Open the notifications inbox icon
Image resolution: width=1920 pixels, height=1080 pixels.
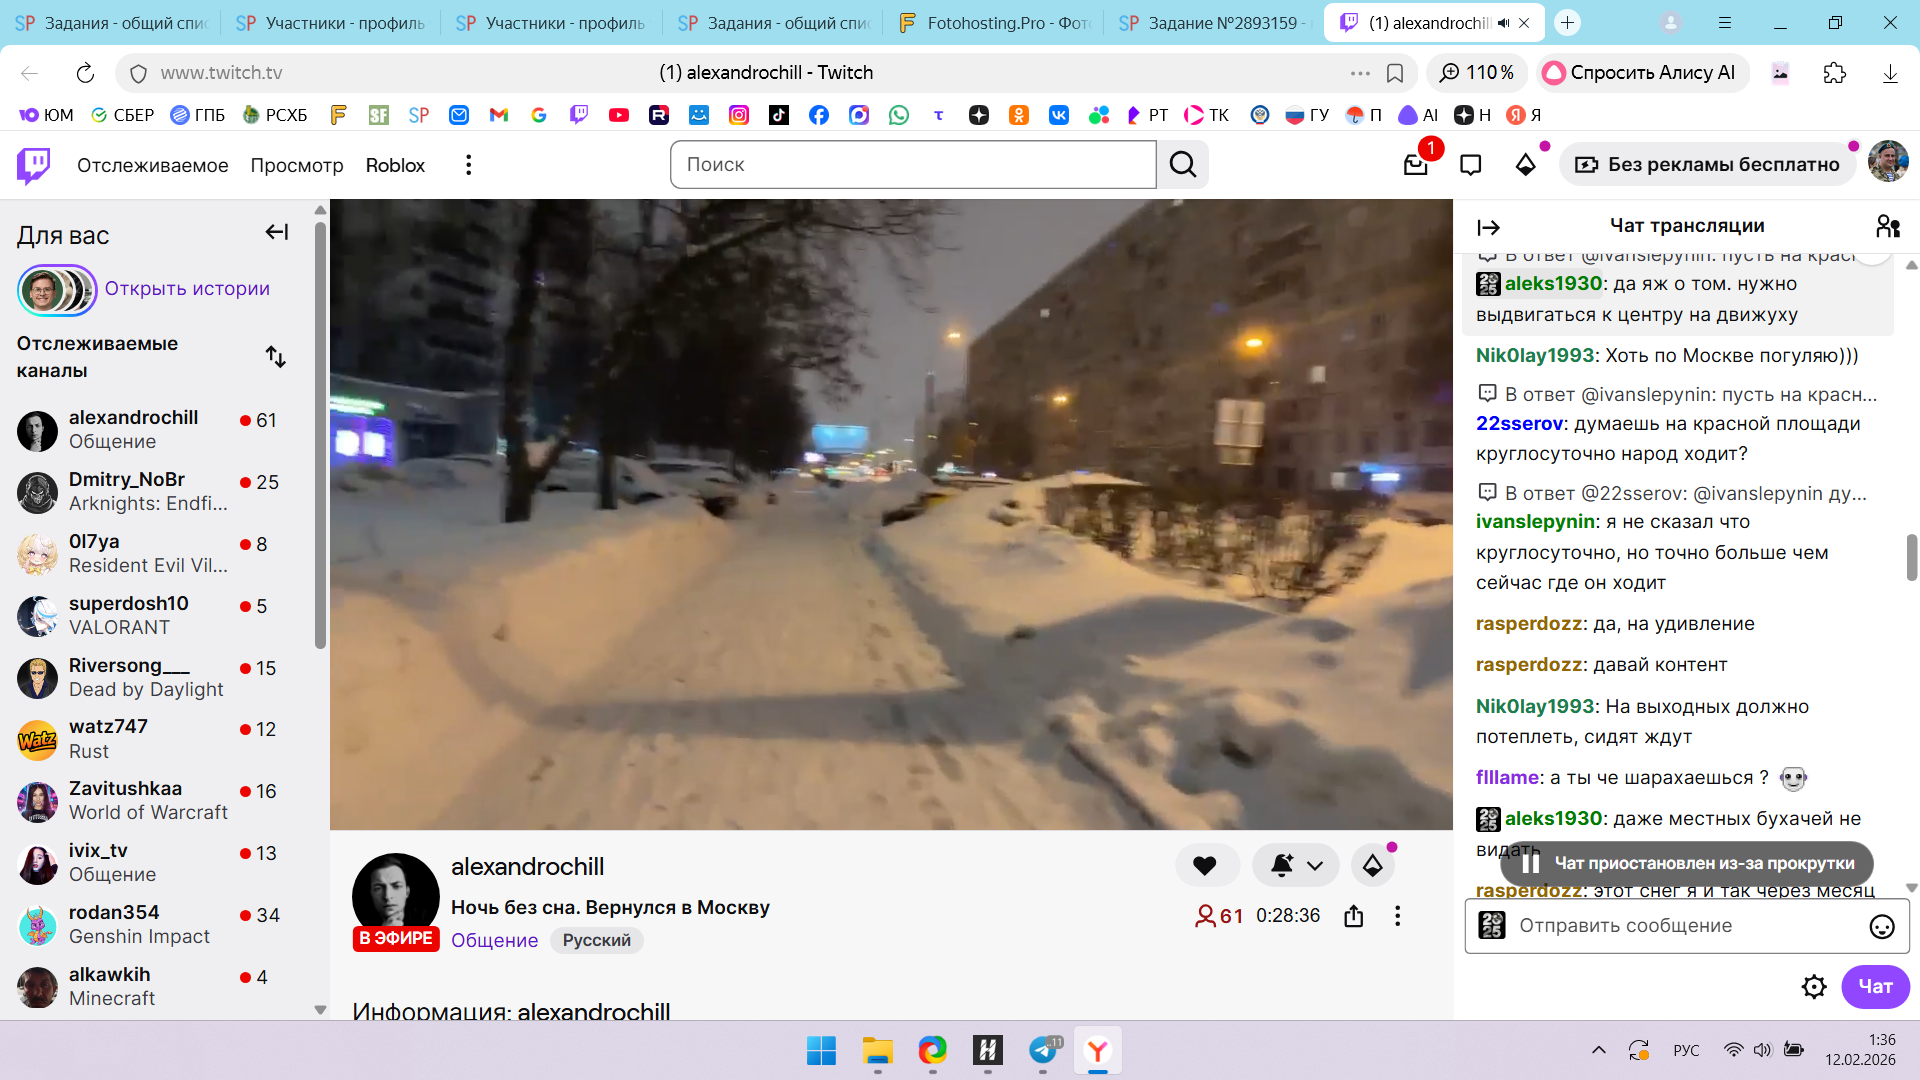click(1415, 165)
